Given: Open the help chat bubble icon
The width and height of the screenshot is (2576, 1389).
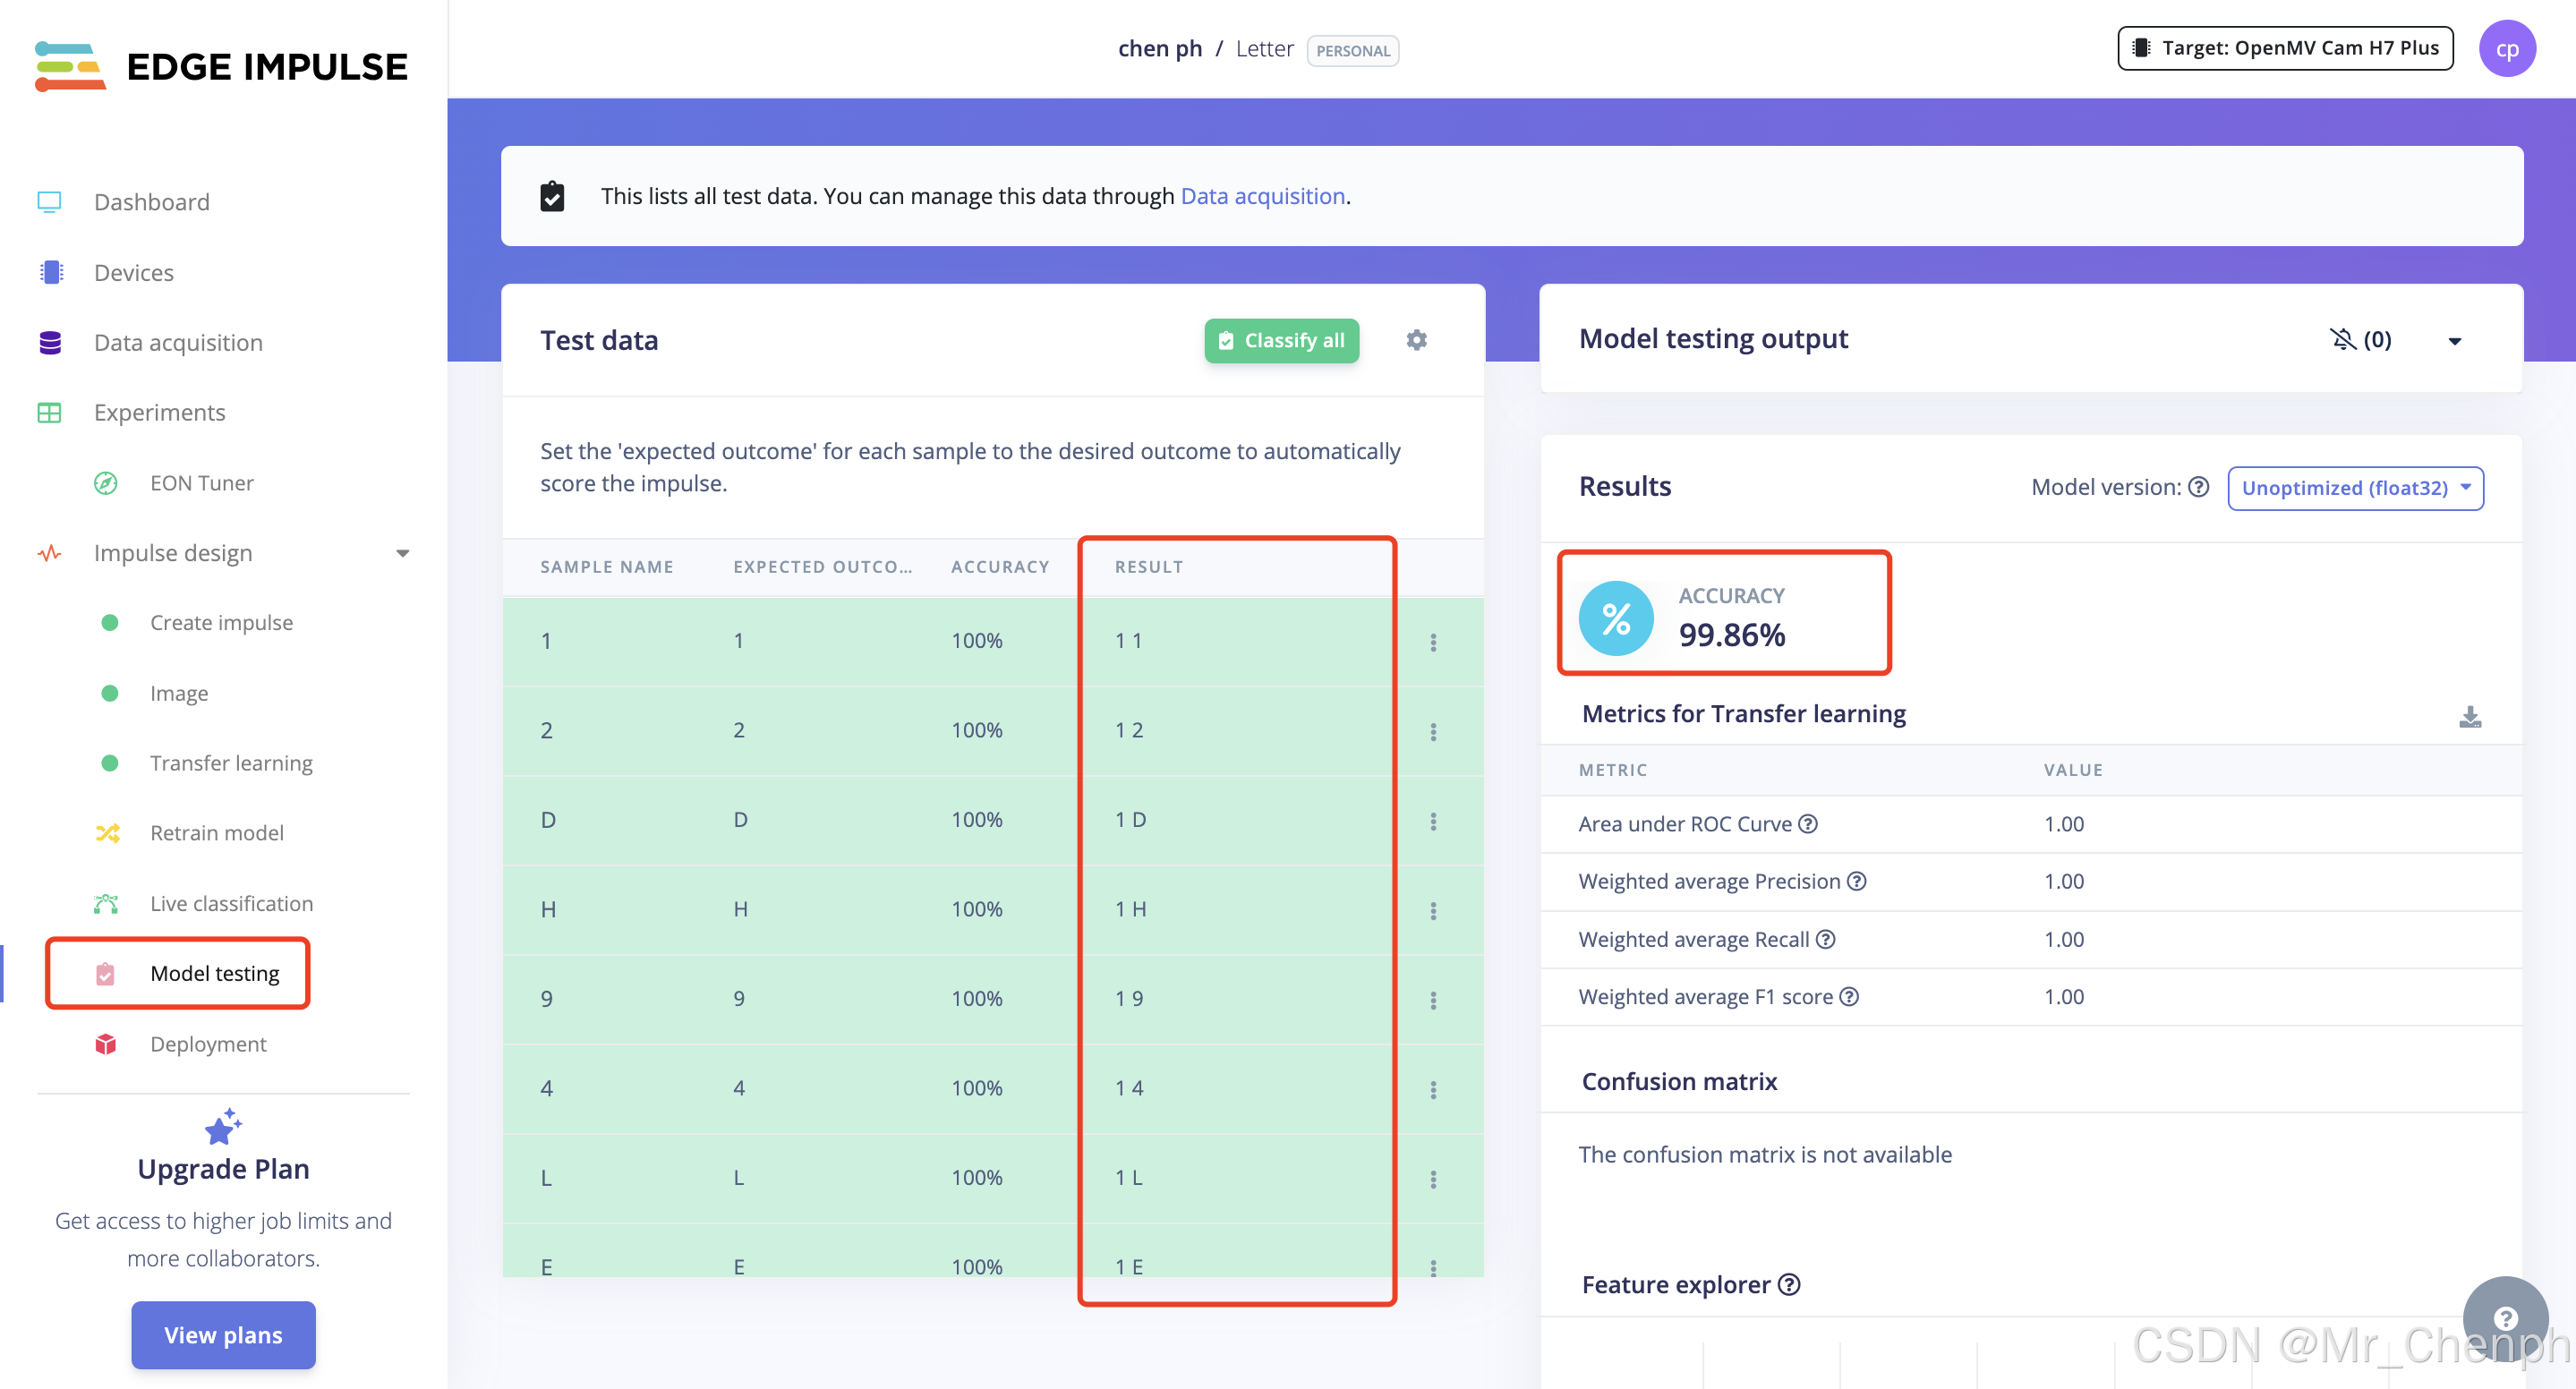Looking at the screenshot, I should pyautogui.click(x=2504, y=1317).
